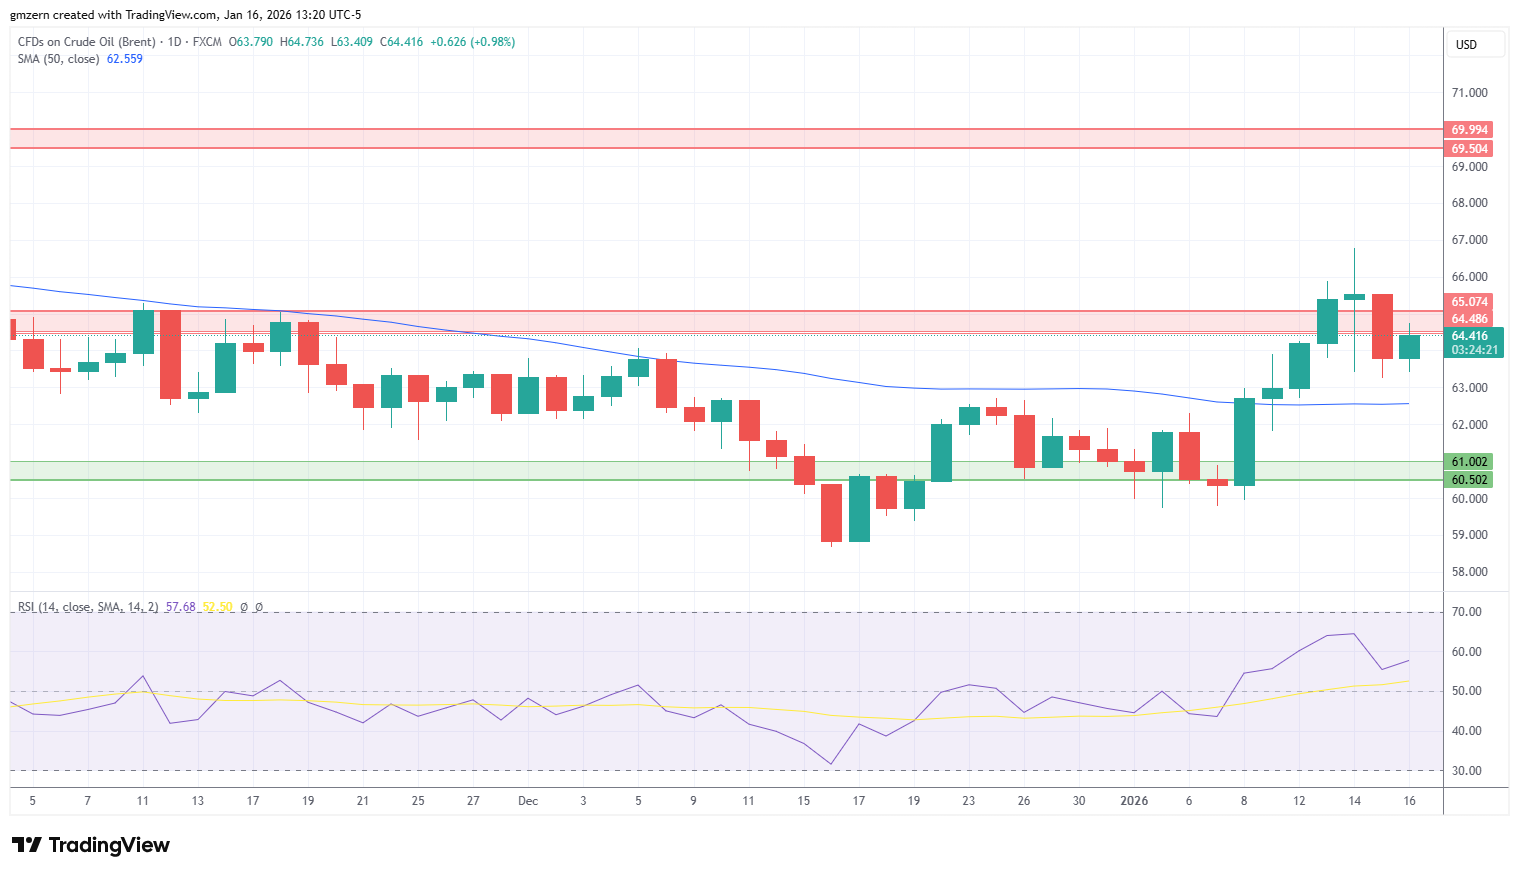1519x875 pixels.
Task: Click the 64.486 price label
Action: [1470, 319]
